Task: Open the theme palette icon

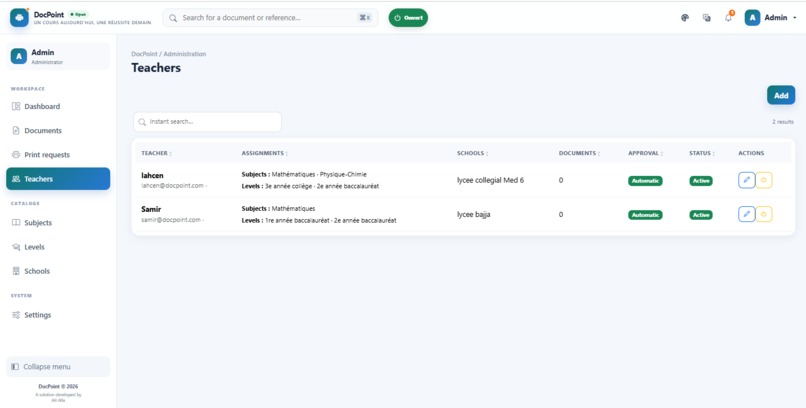Action: 685,17
